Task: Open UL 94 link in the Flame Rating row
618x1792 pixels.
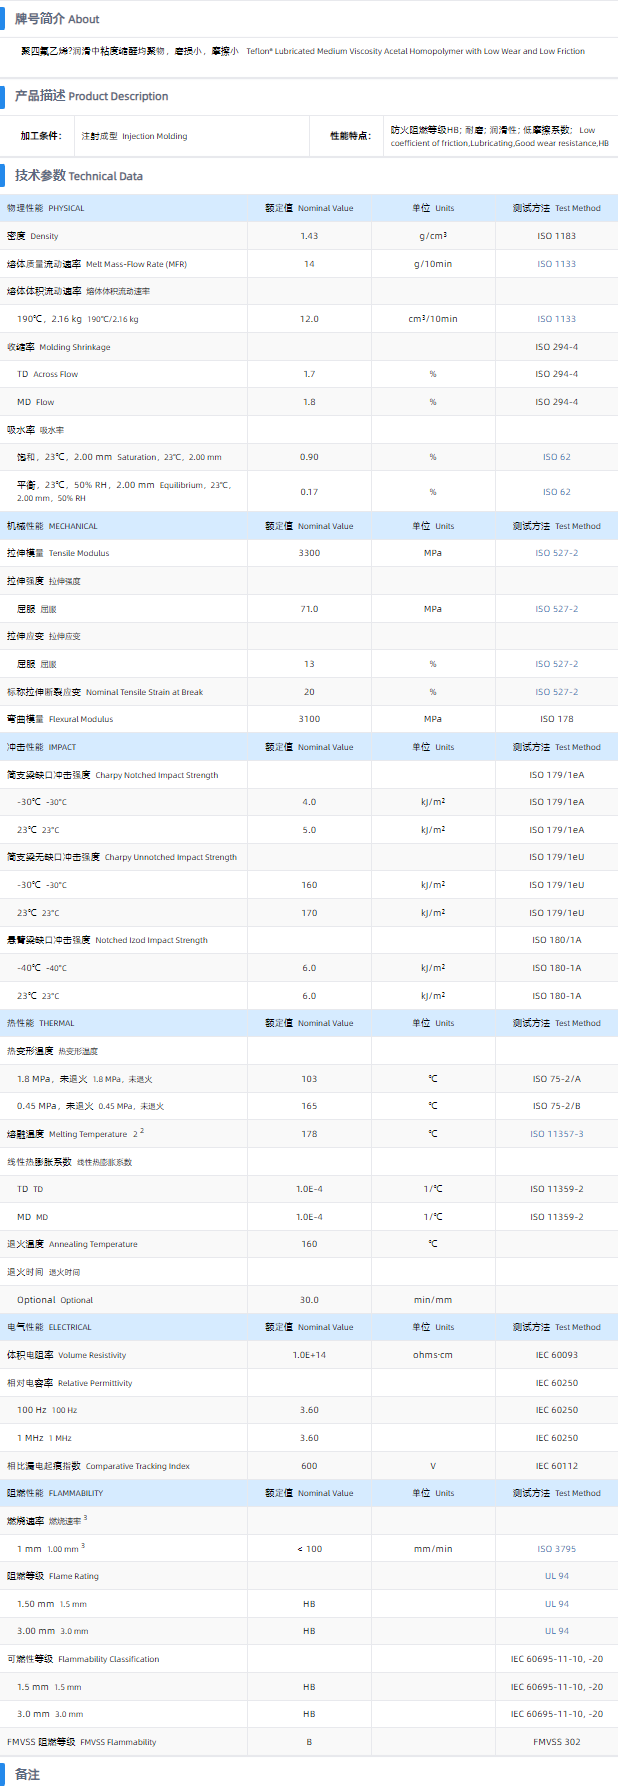Action: click(x=556, y=1576)
